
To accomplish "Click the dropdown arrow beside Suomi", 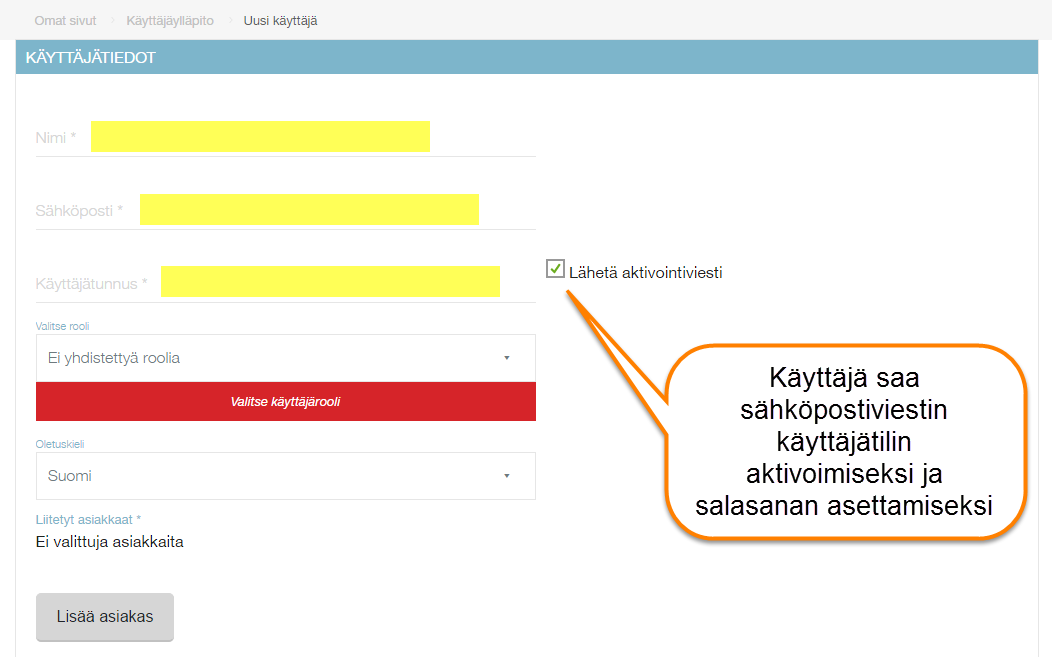I will click(x=506, y=476).
